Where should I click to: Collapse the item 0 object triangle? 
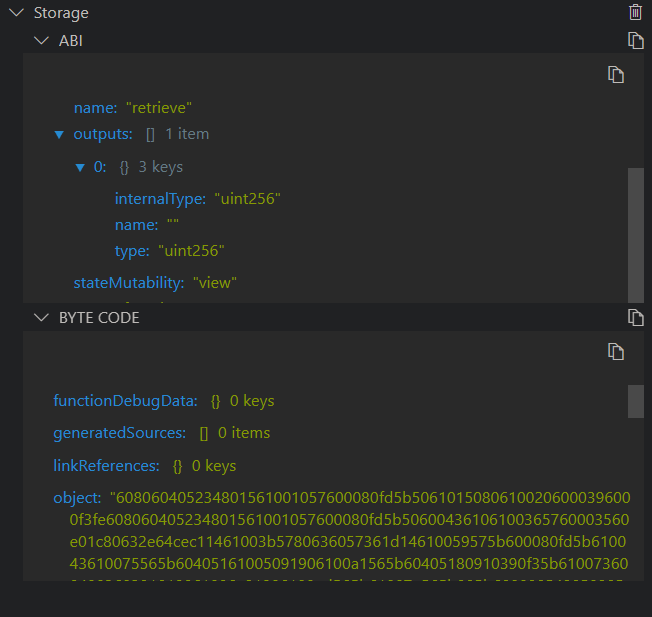[80, 167]
